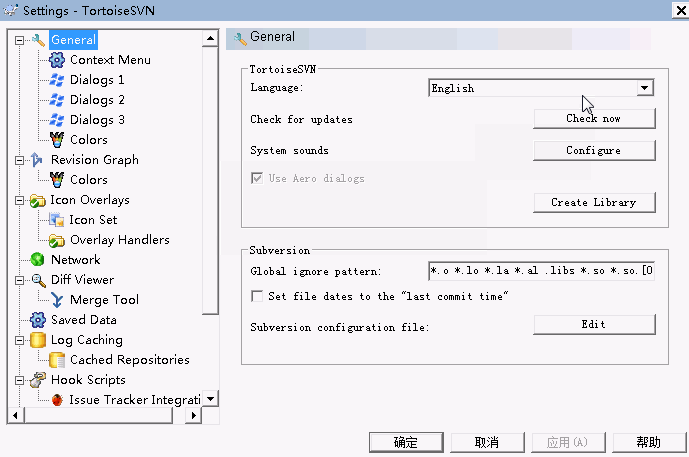
Task: Select the Cached Repositories tree row
Action: tap(130, 360)
